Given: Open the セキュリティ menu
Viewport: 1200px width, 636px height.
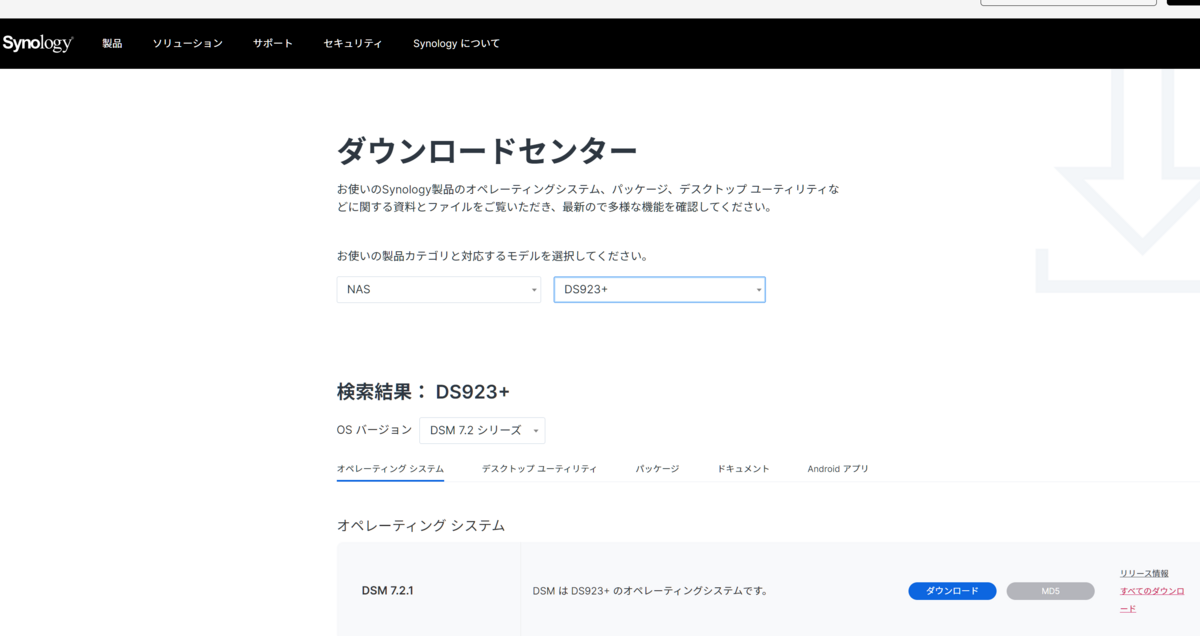Looking at the screenshot, I should click(353, 44).
